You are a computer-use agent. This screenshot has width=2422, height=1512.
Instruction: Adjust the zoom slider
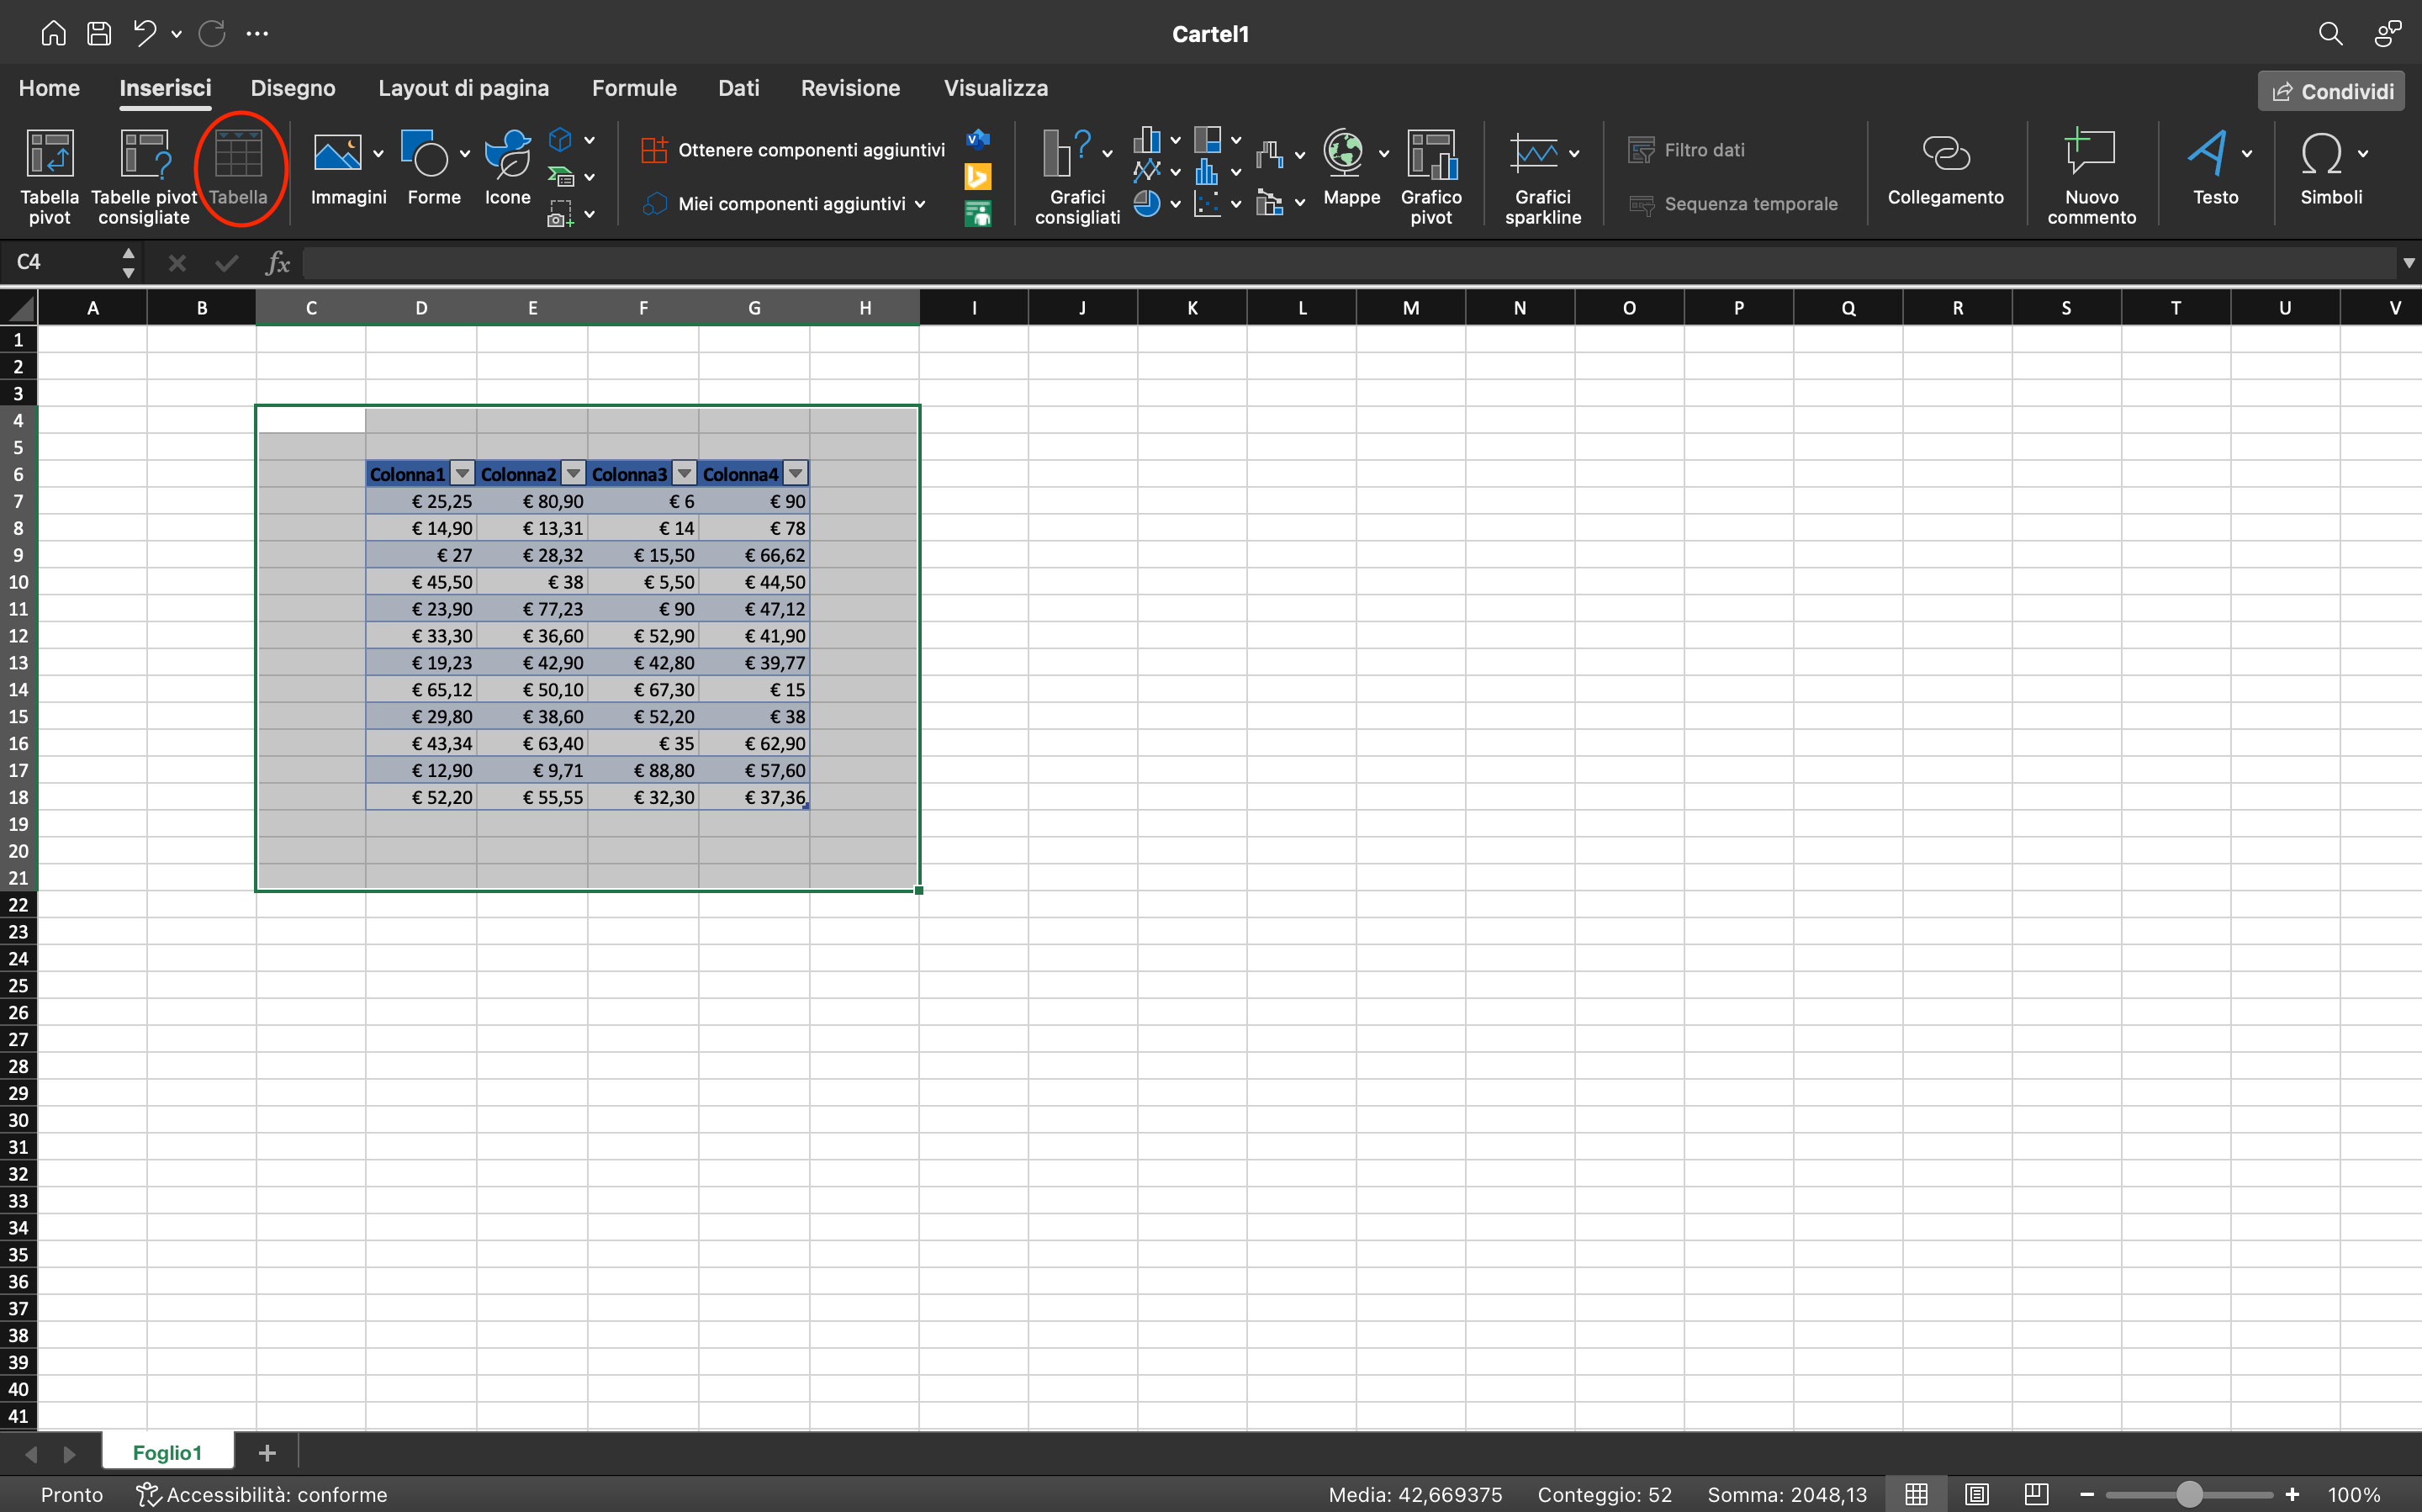pyautogui.click(x=2190, y=1494)
